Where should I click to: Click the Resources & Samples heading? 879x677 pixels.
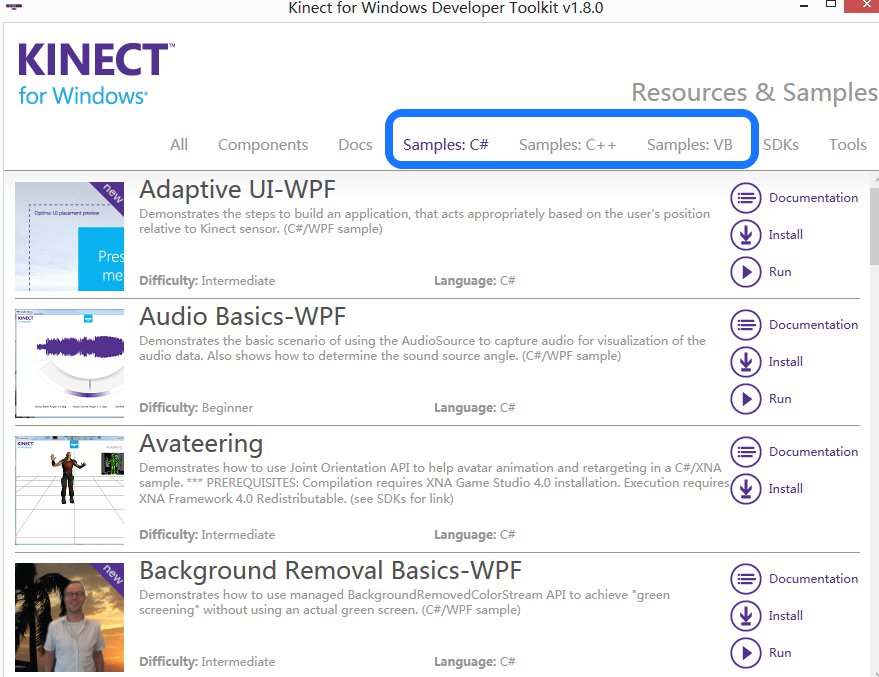pos(755,92)
